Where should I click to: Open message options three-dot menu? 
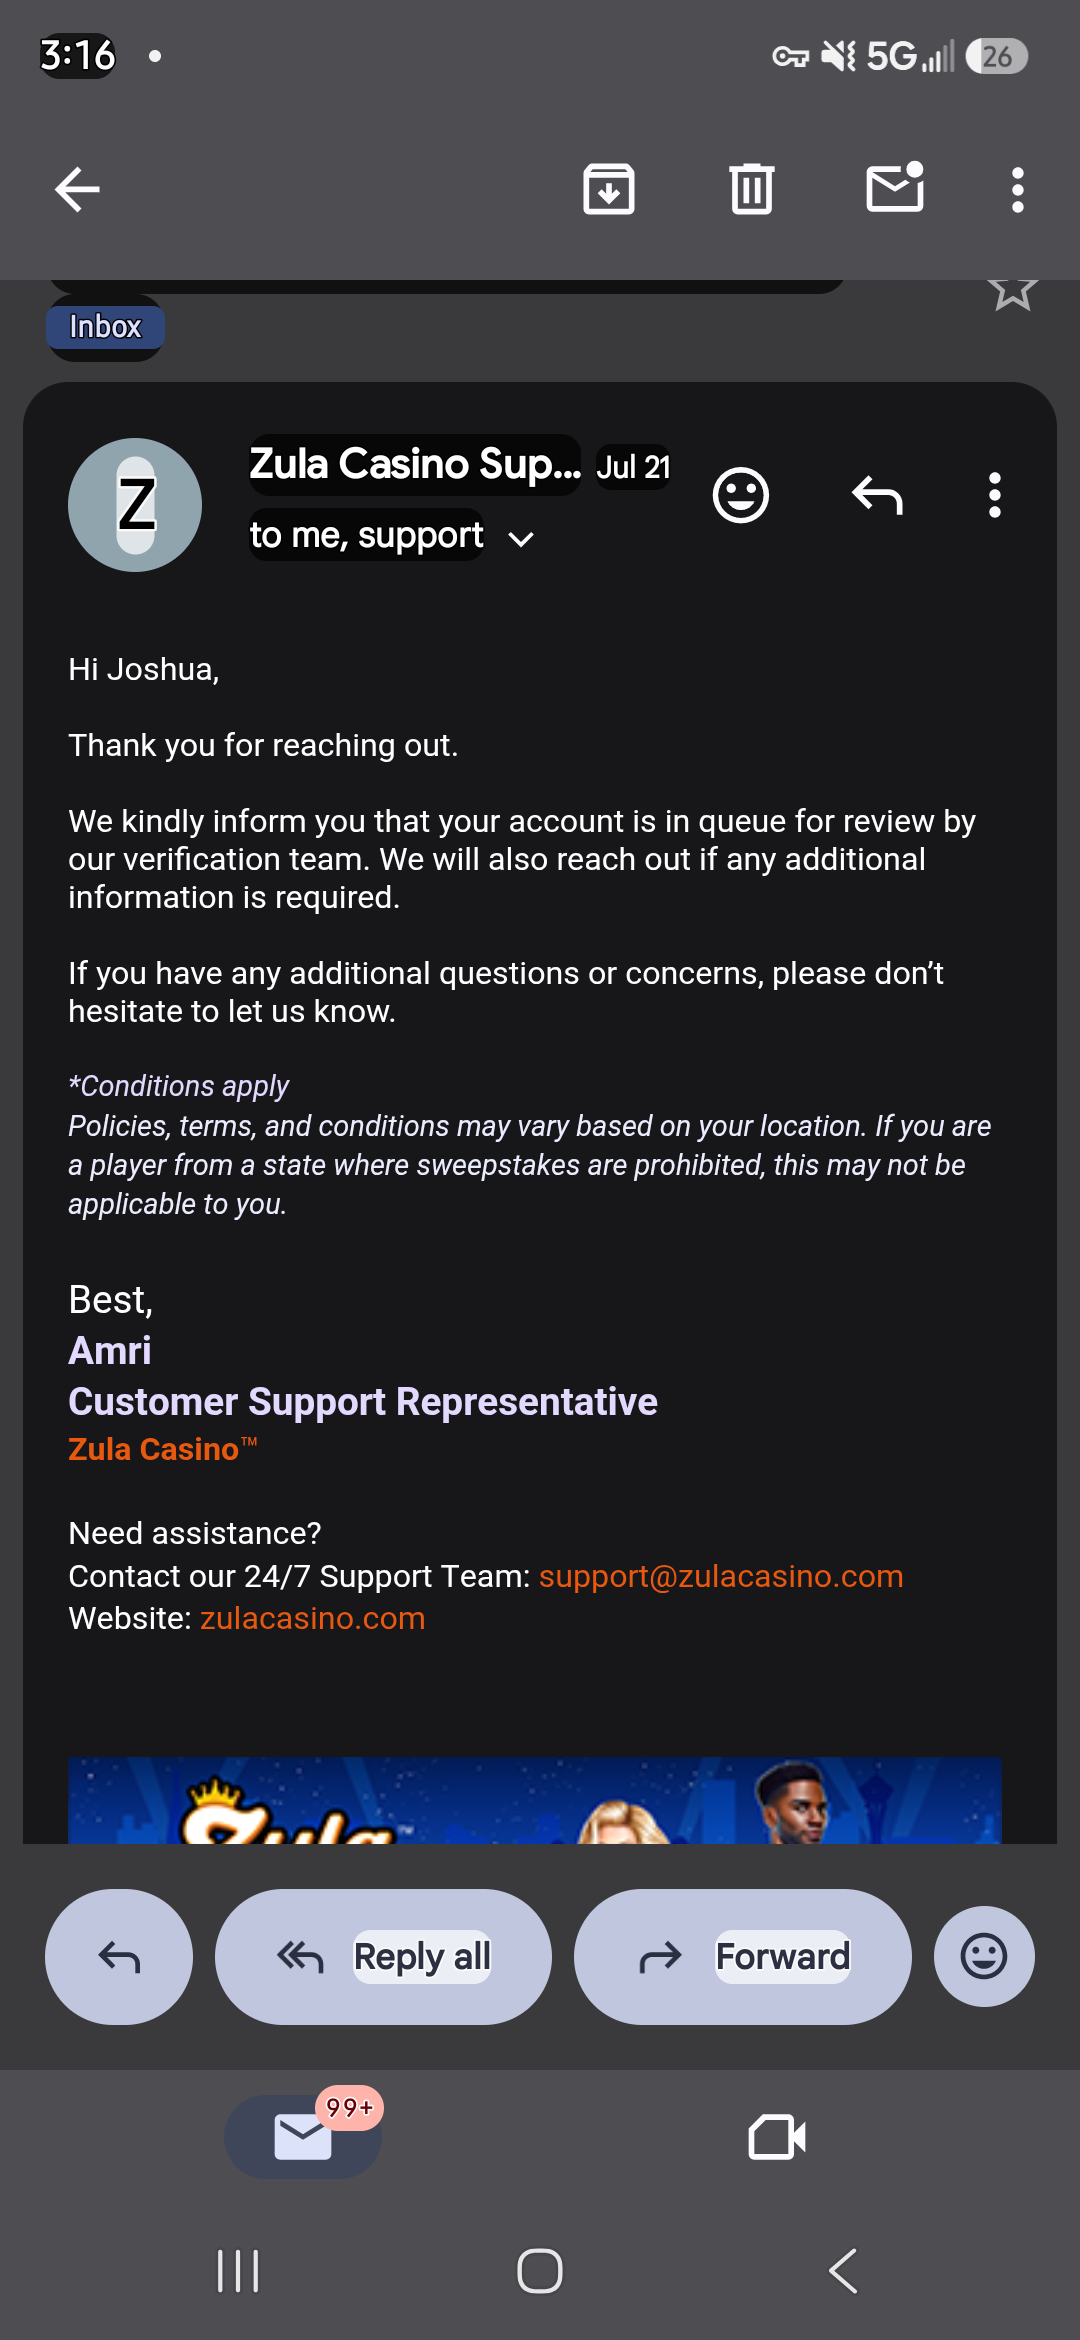pos(994,495)
